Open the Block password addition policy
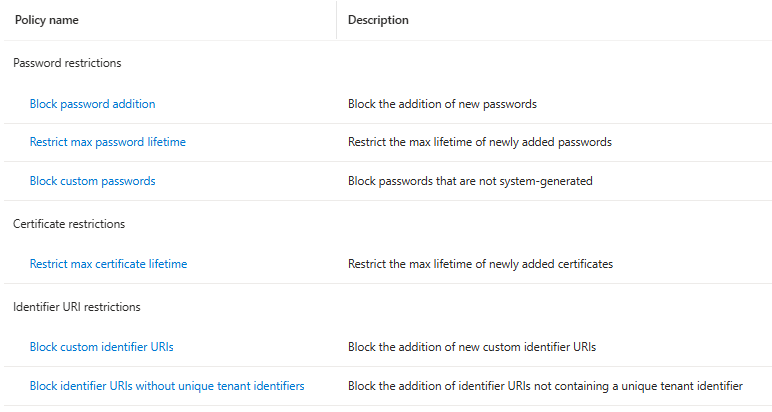772x412 pixels. click(x=92, y=104)
